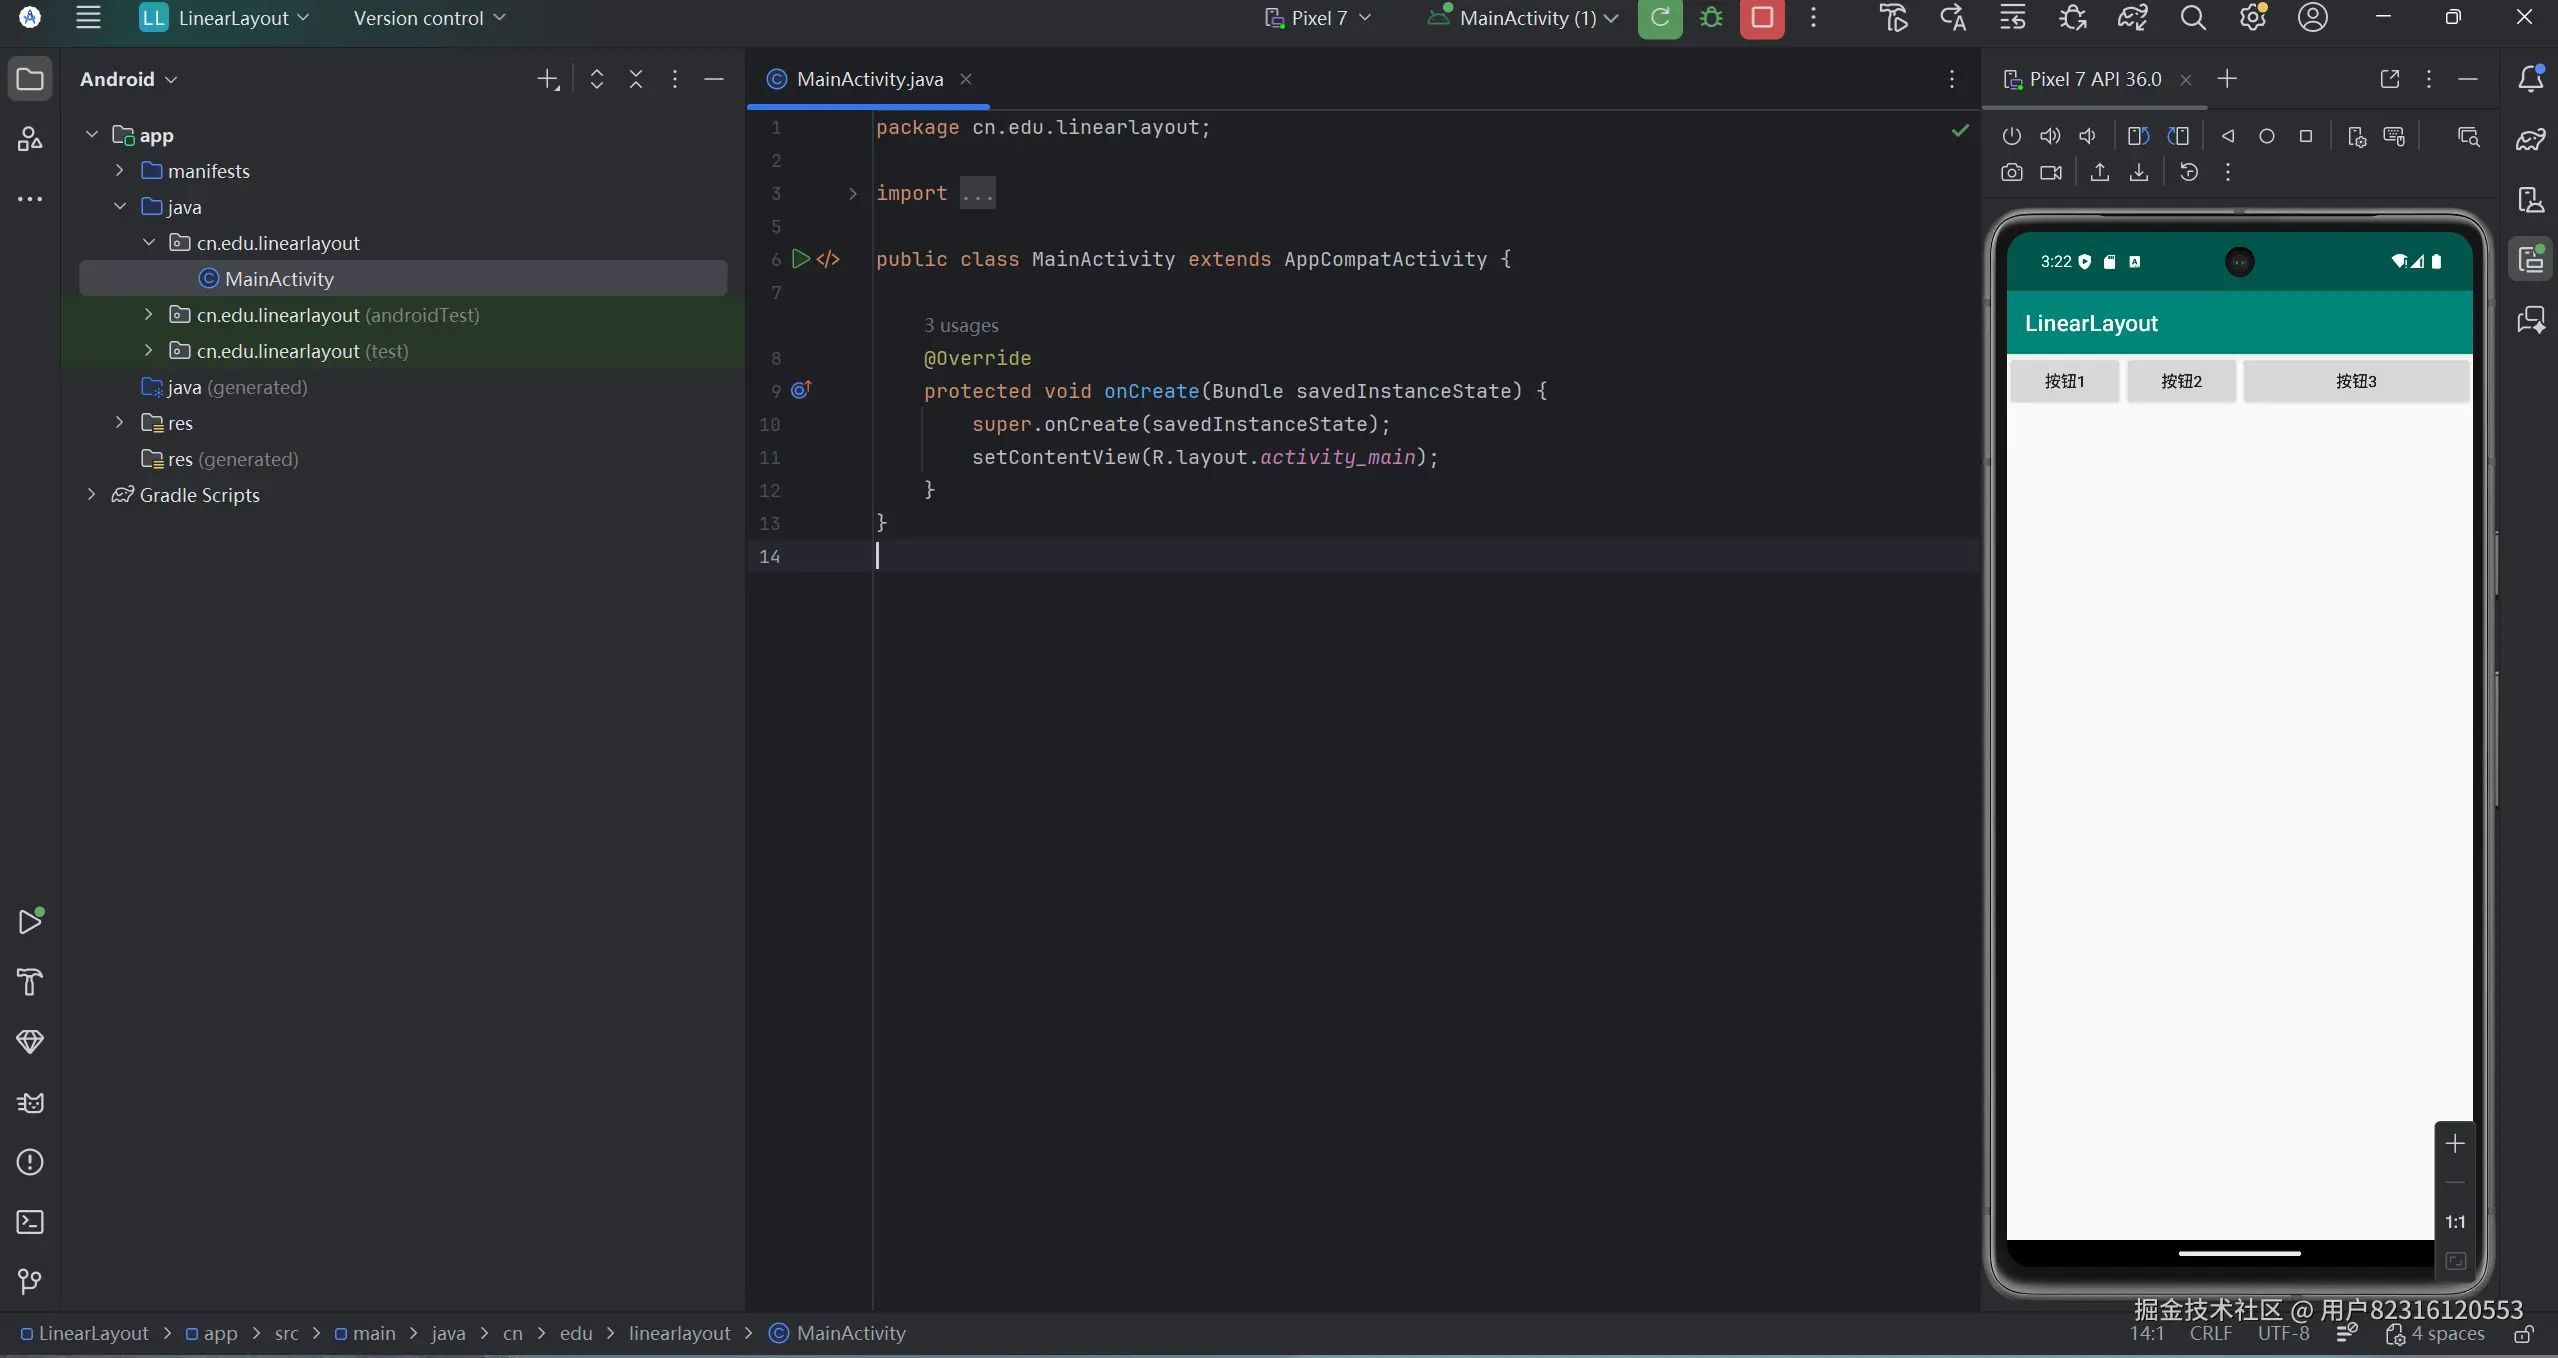Click the Debug app bug icon

click(1711, 18)
